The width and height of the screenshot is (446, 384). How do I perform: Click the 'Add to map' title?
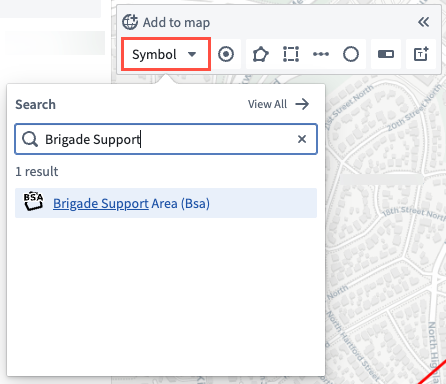coord(176,23)
